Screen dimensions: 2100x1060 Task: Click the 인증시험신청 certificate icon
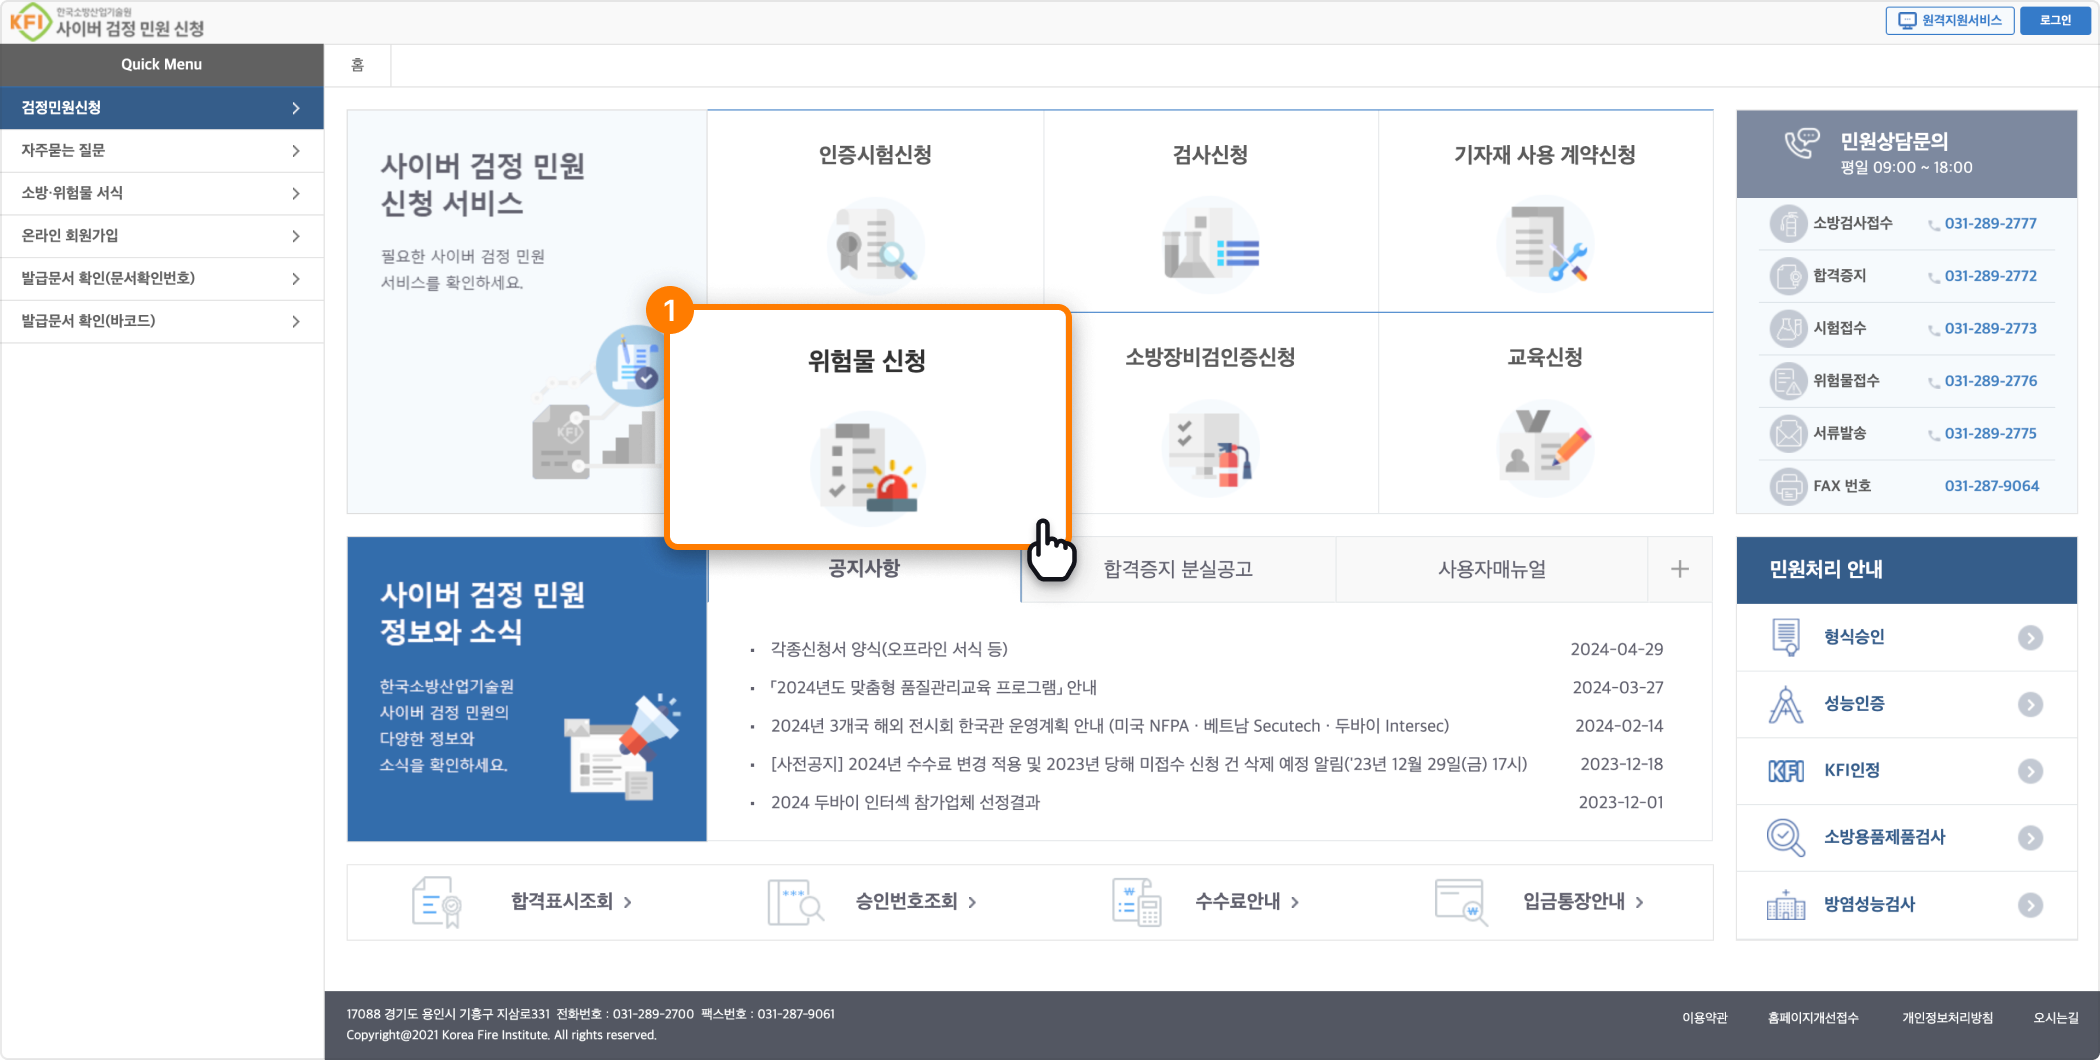[875, 245]
